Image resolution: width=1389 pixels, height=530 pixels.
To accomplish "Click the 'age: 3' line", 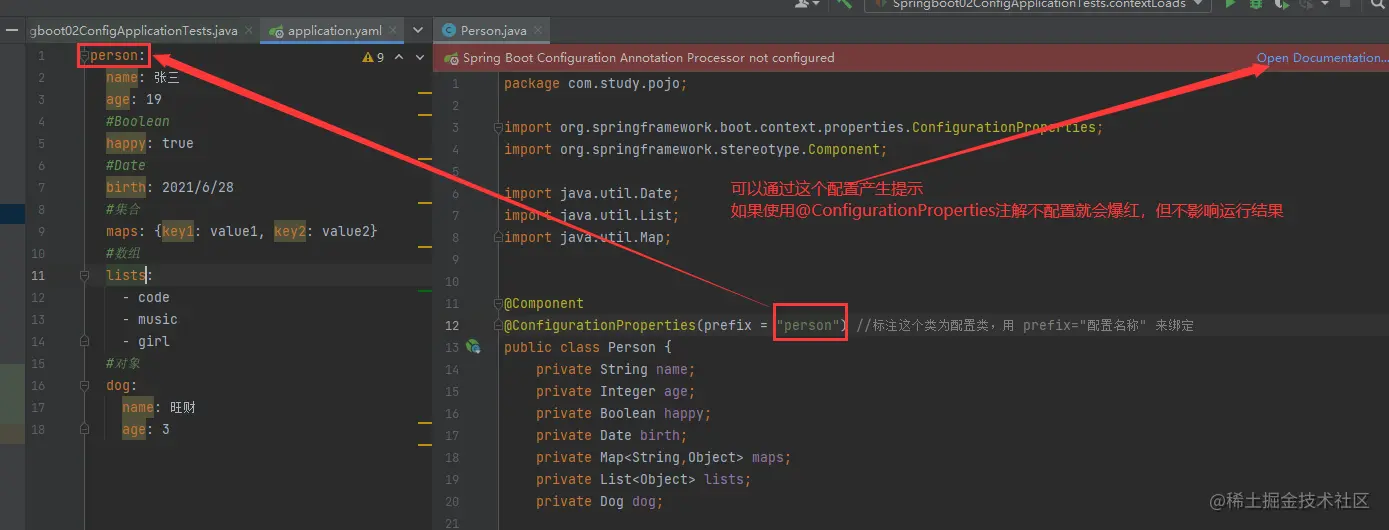I will click(x=146, y=430).
